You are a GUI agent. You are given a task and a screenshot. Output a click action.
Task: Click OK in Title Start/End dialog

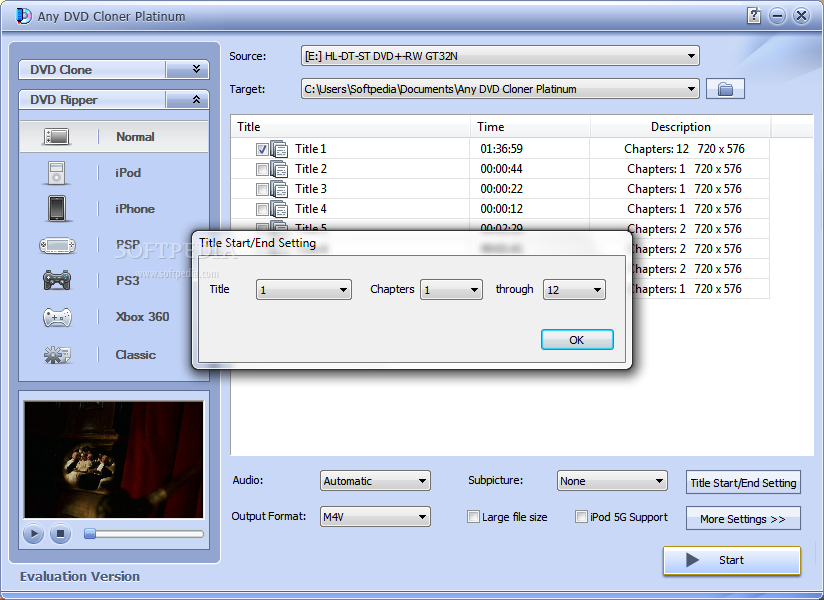(577, 340)
